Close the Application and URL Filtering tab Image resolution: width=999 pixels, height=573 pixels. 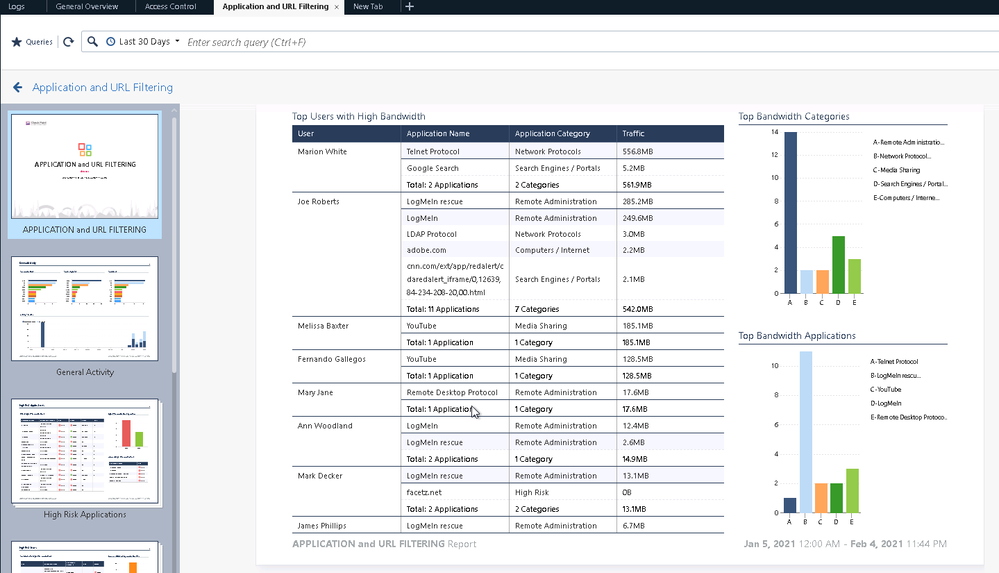point(336,7)
